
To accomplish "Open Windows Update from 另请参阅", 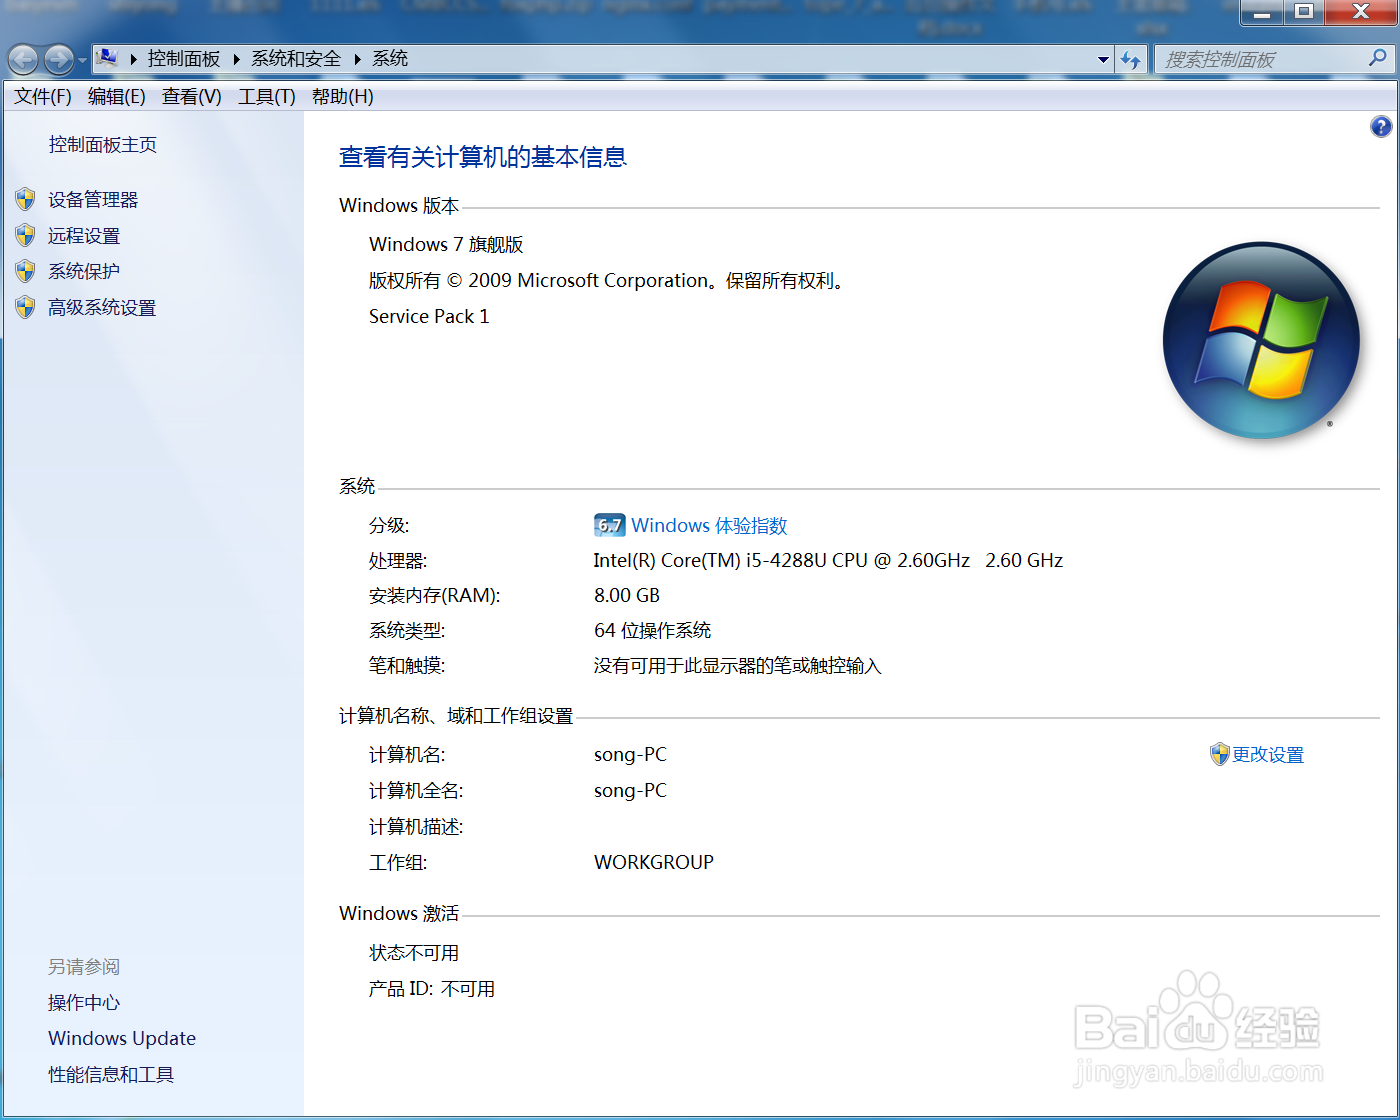I will 121,1038.
